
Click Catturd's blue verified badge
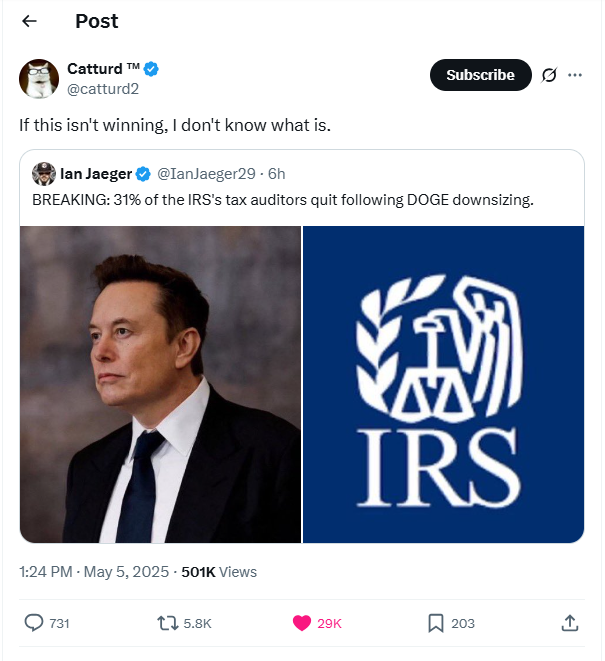[152, 69]
